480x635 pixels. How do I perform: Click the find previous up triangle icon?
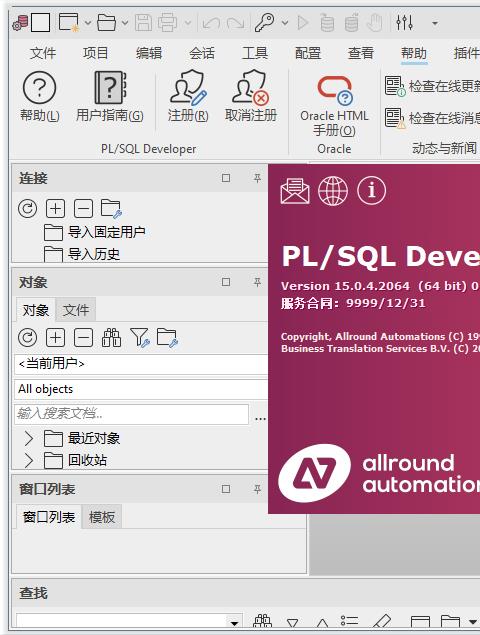pyautogui.click(x=322, y=623)
